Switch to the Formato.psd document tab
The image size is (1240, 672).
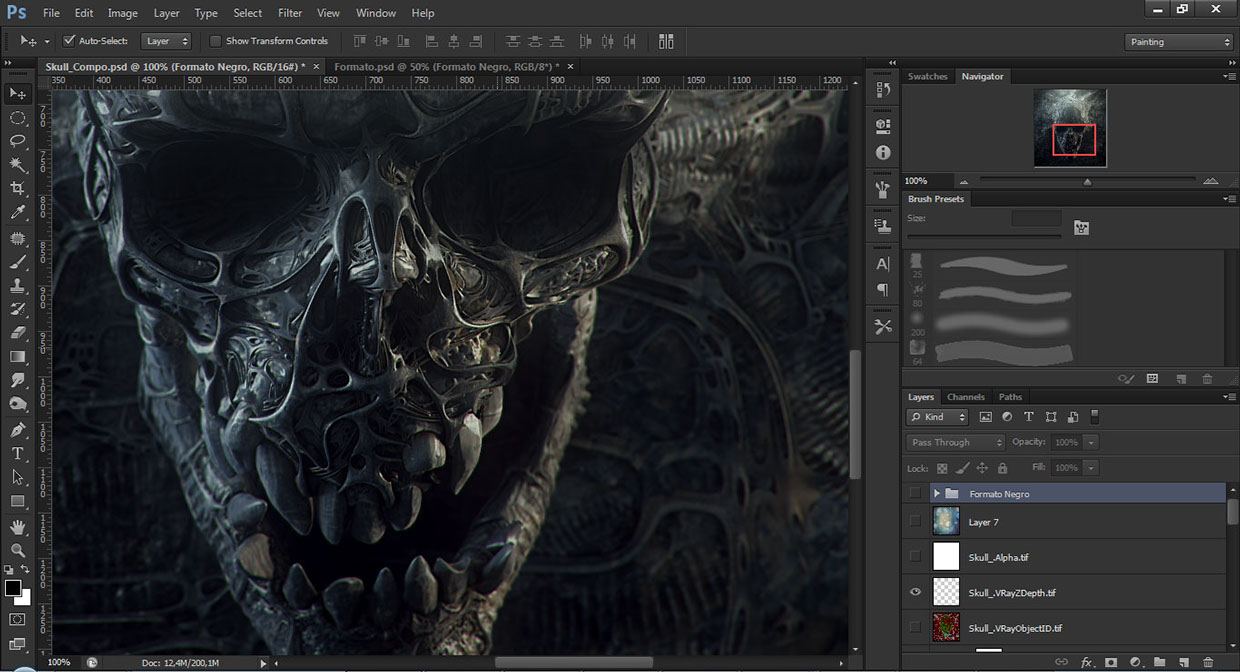(446, 66)
